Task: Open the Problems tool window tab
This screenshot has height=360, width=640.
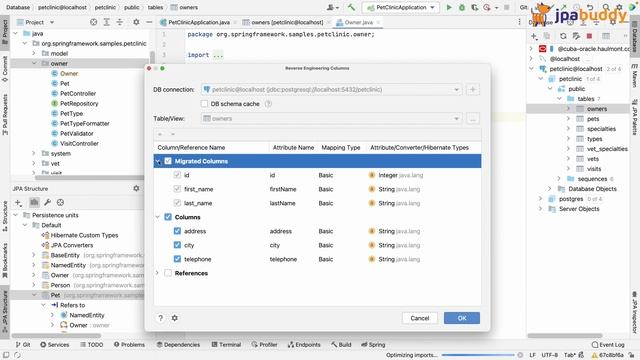Action: pos(129,344)
